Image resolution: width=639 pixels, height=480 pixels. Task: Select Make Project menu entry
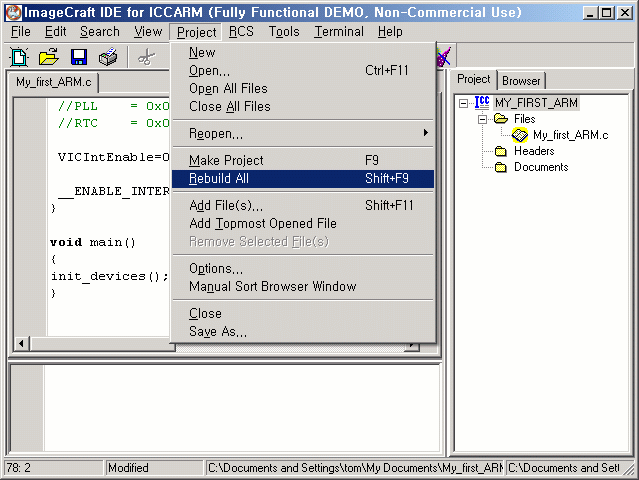coord(303,161)
